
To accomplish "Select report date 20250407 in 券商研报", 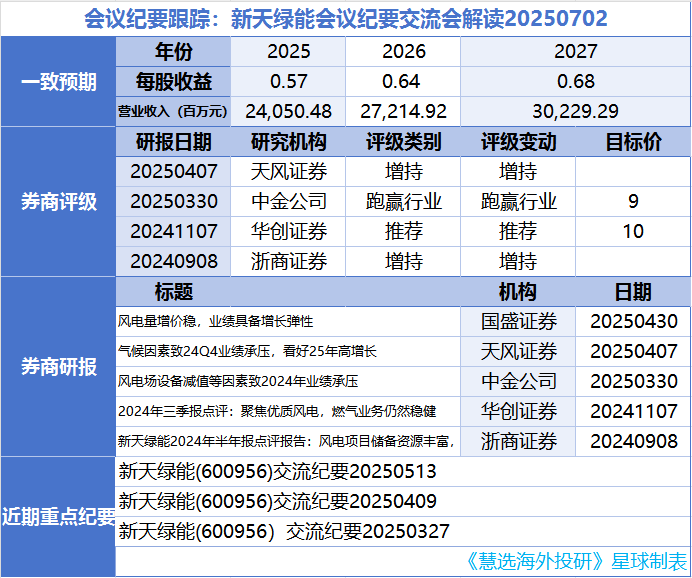I will 633,351.
